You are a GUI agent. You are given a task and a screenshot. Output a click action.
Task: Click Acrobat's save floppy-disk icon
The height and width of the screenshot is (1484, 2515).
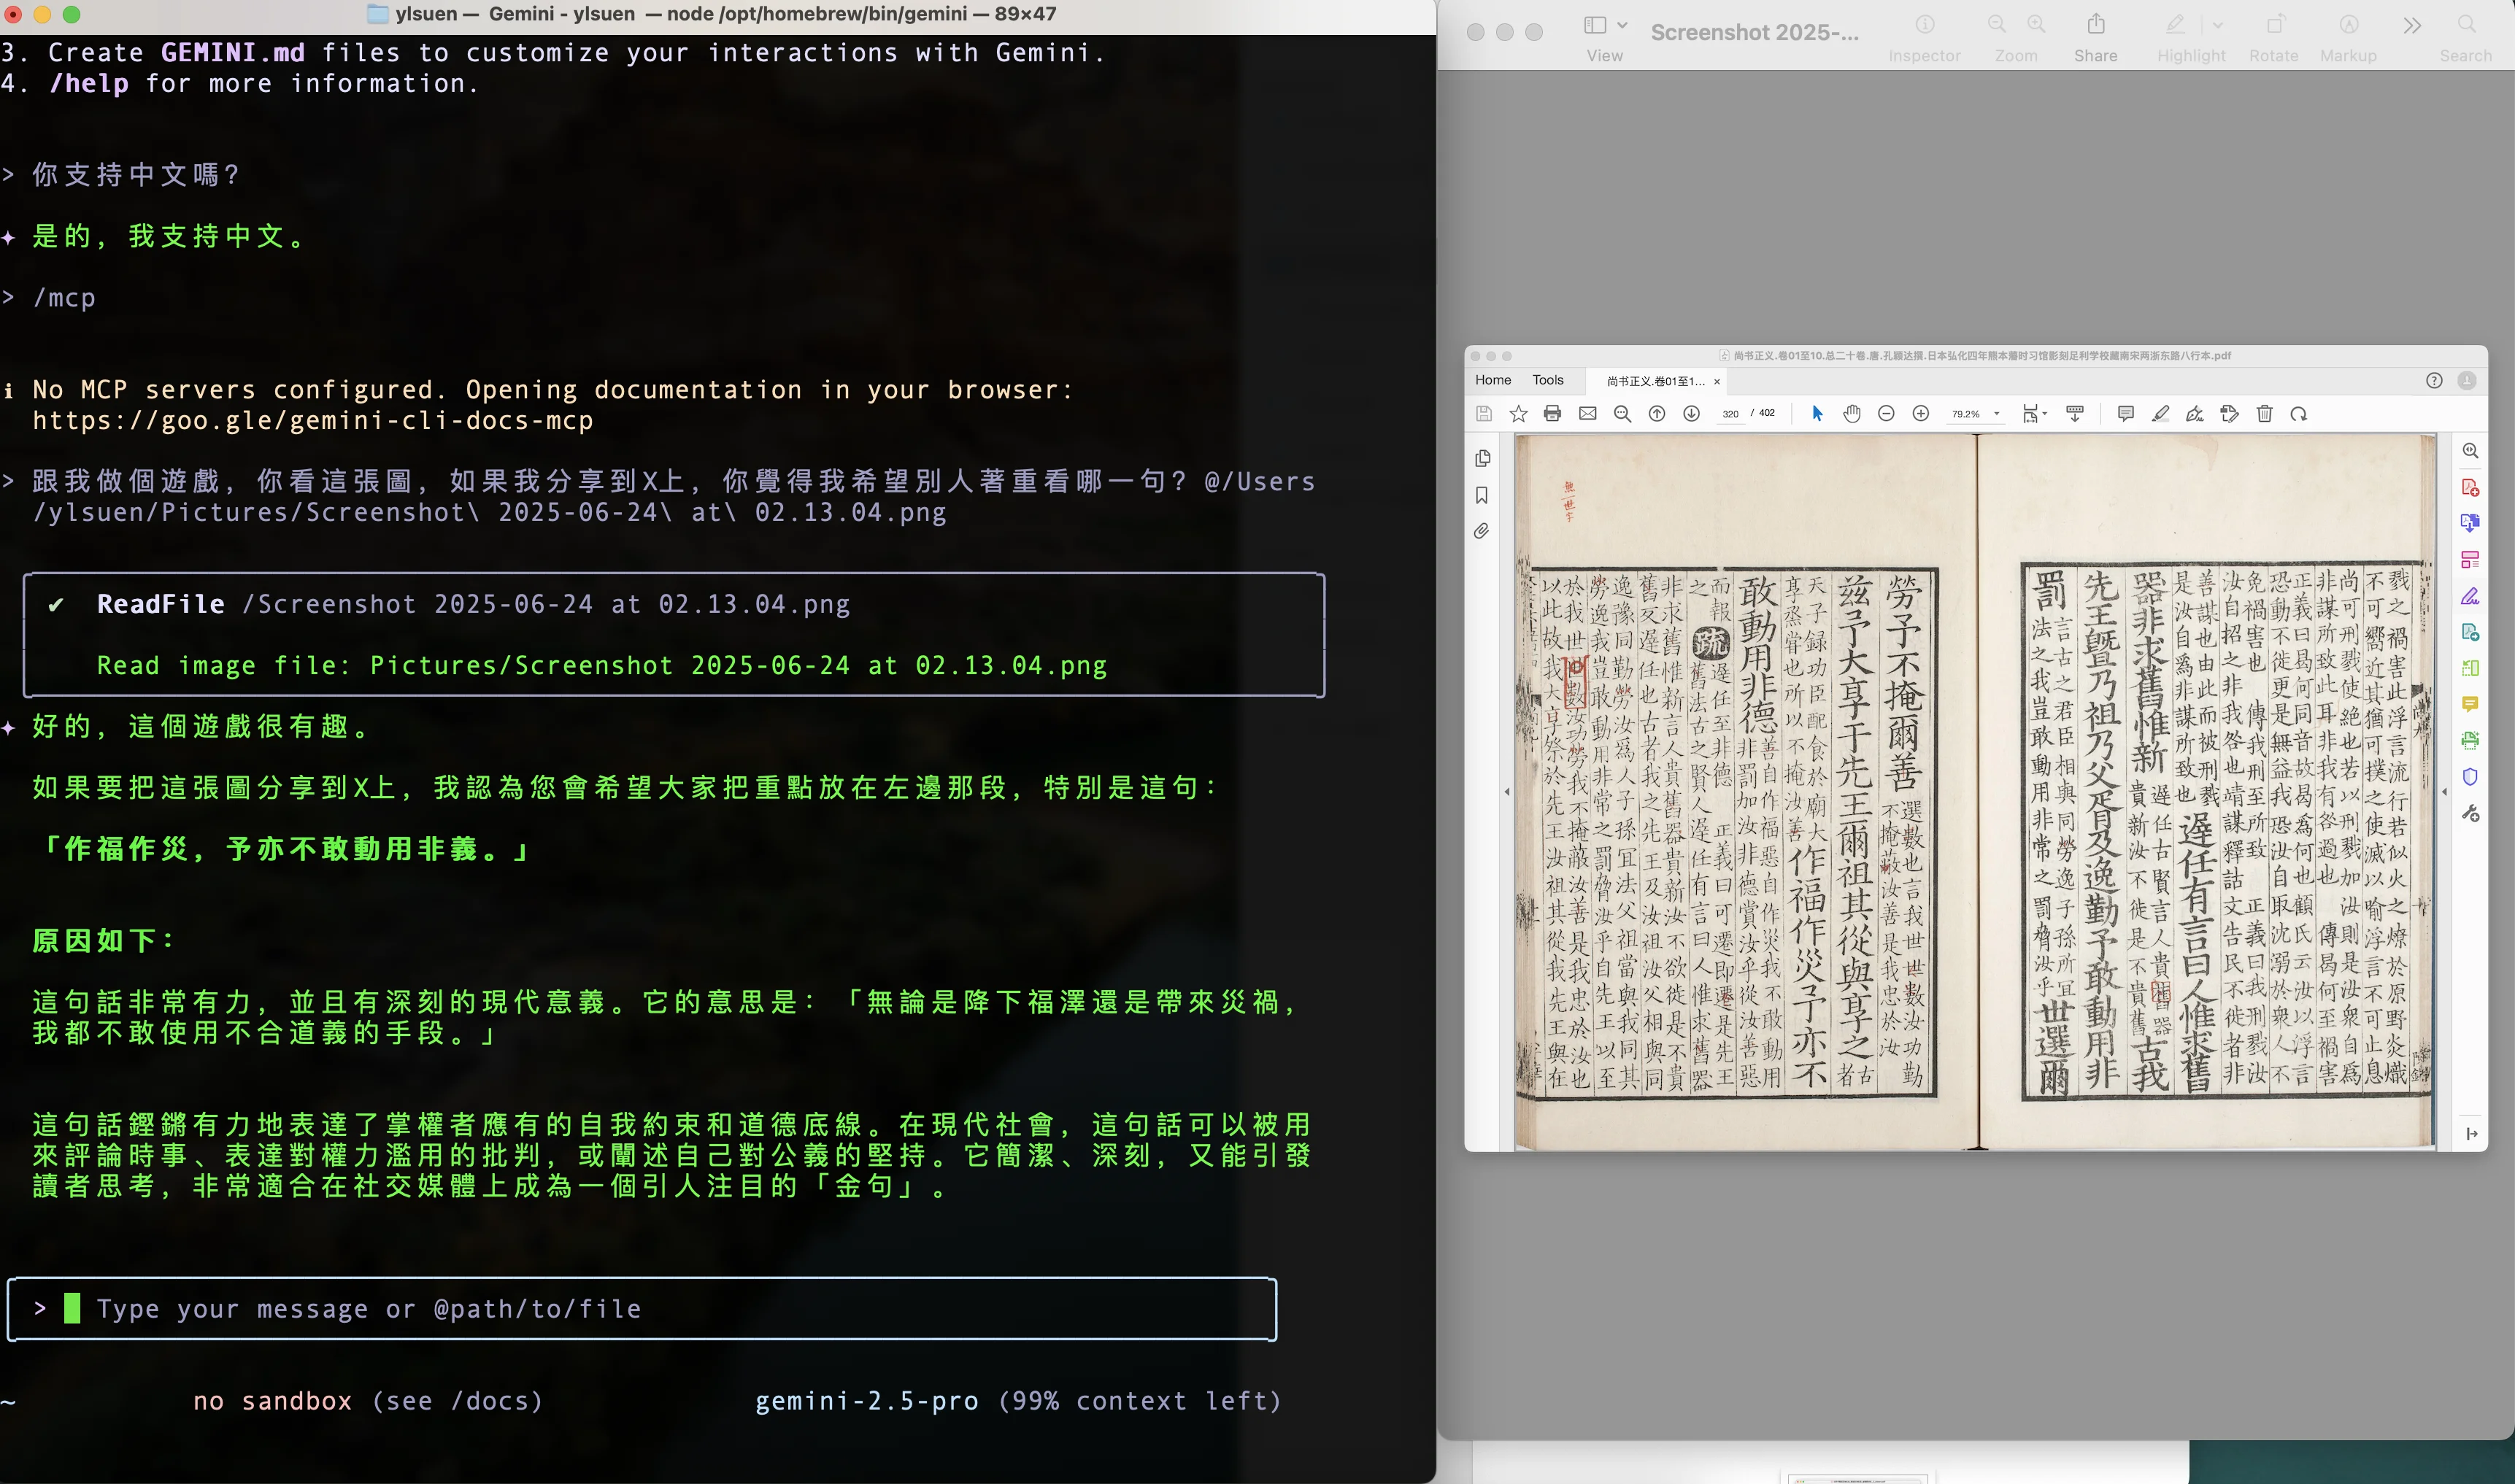coord(1483,414)
